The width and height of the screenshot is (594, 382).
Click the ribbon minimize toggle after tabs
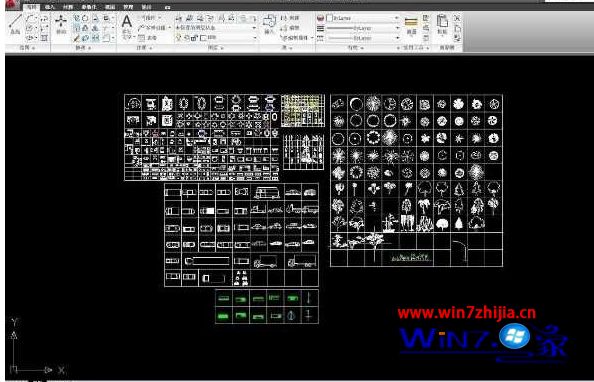(x=167, y=8)
